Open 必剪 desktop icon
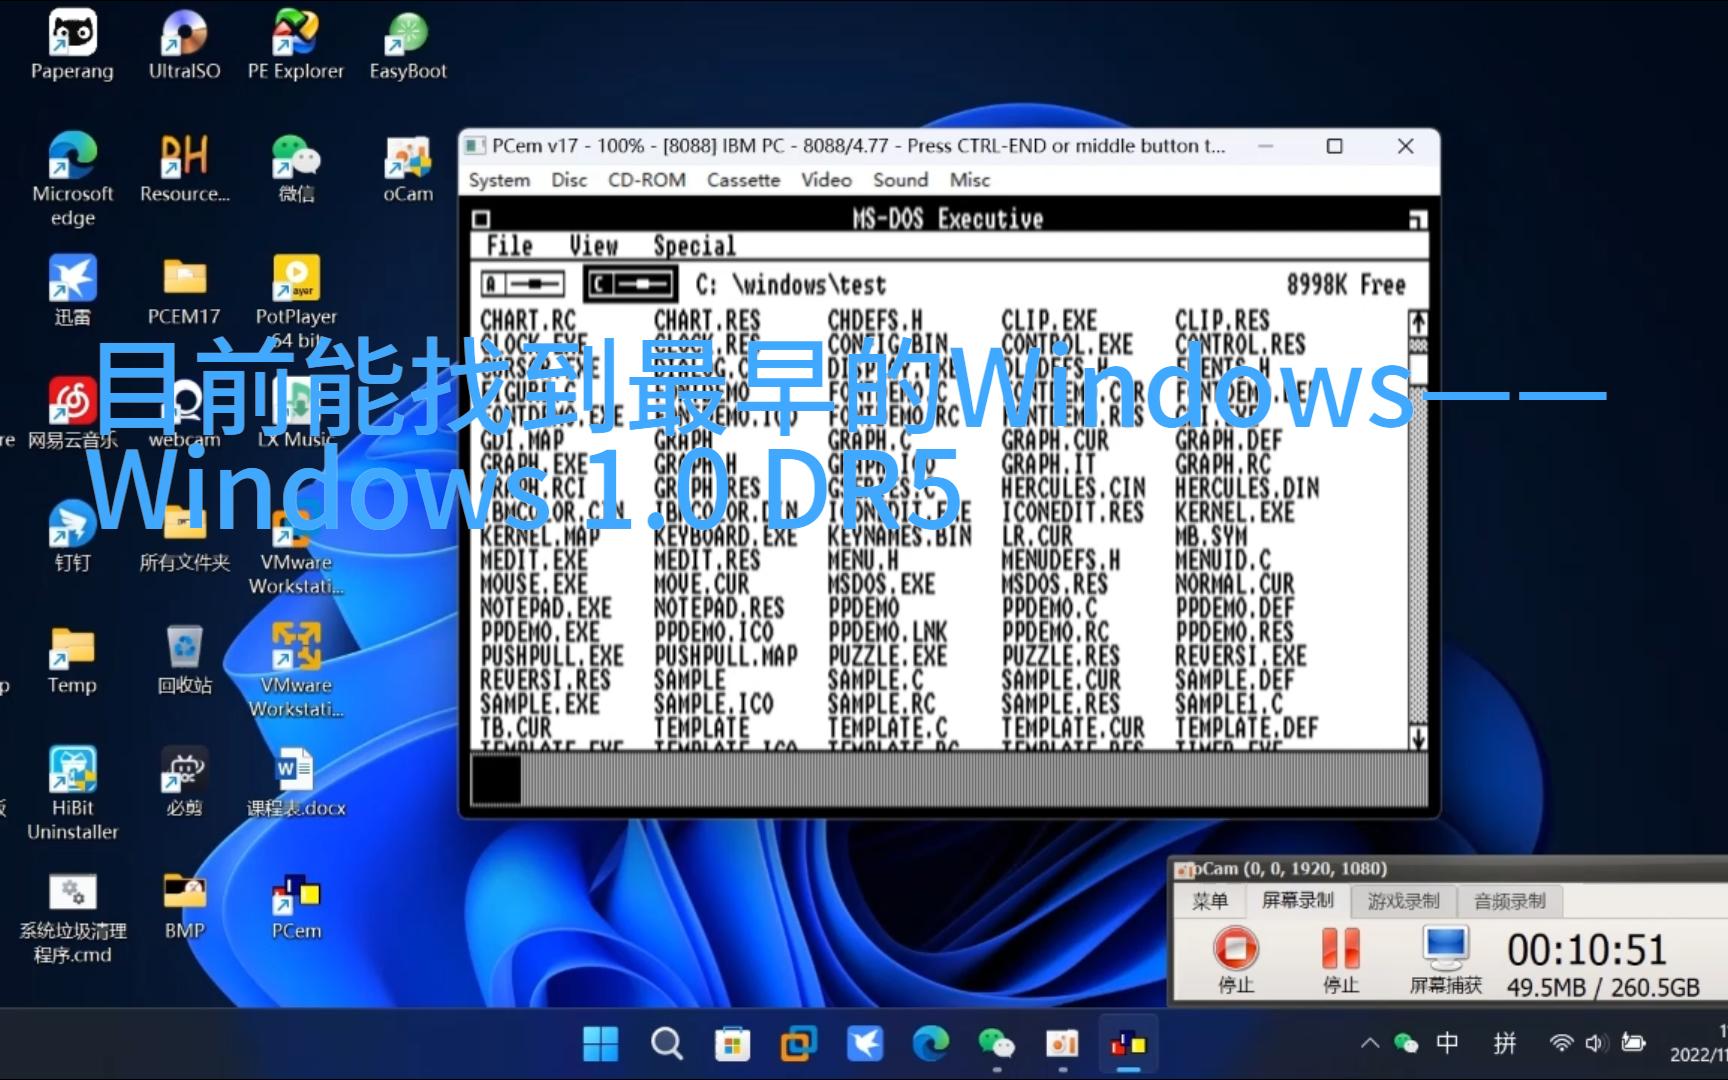 (184, 782)
